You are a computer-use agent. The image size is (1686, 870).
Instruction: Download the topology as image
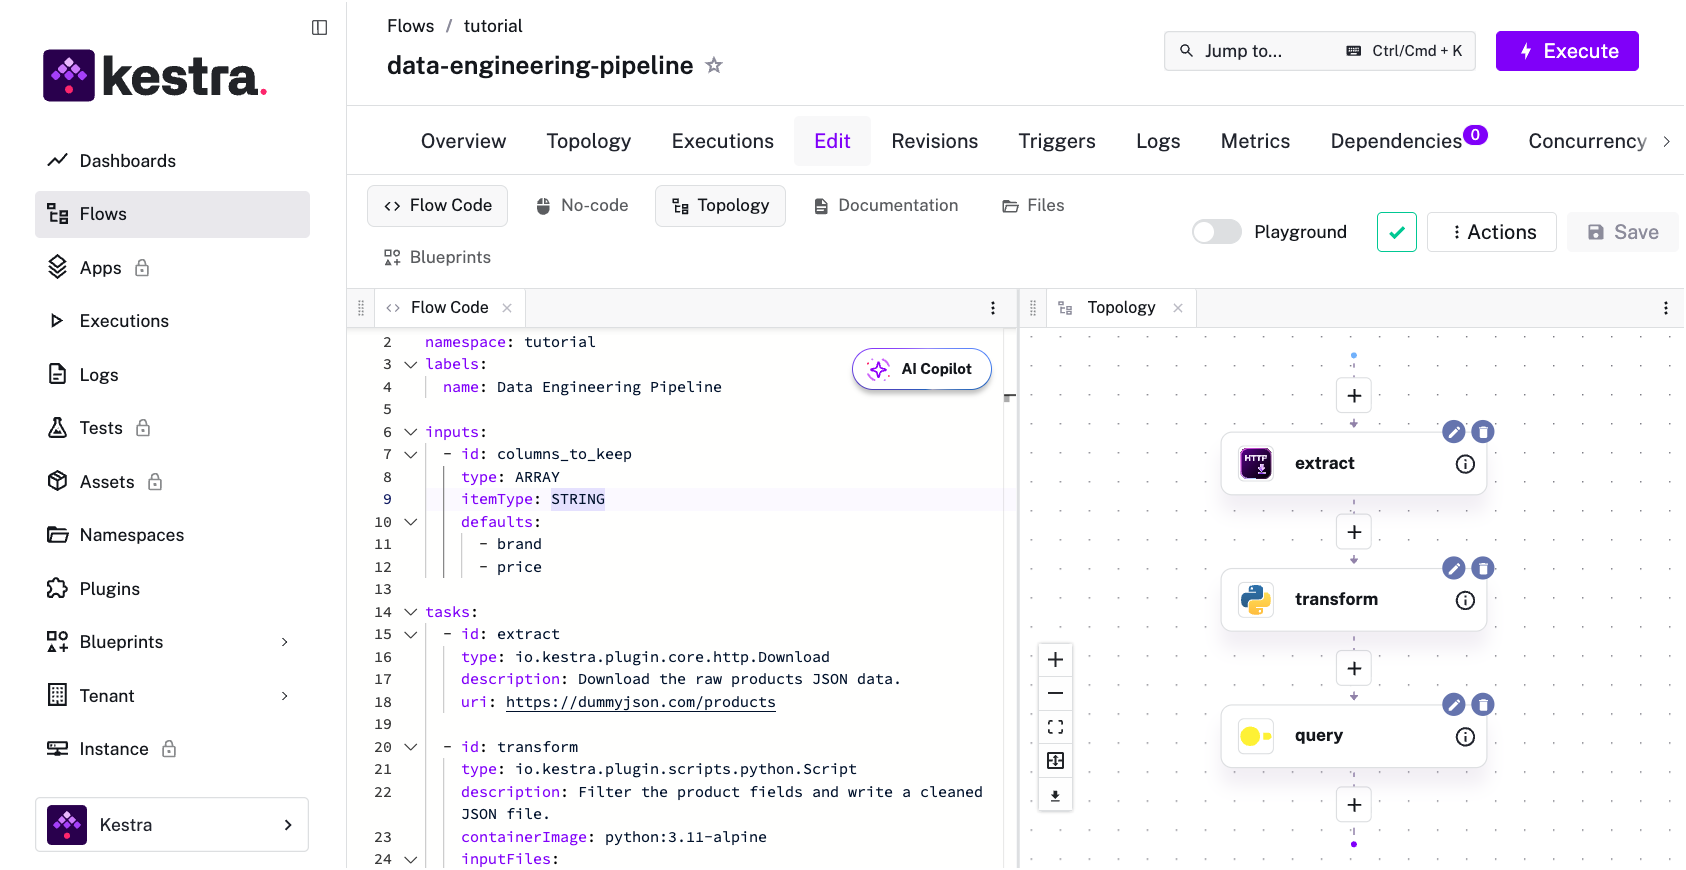1055,795
